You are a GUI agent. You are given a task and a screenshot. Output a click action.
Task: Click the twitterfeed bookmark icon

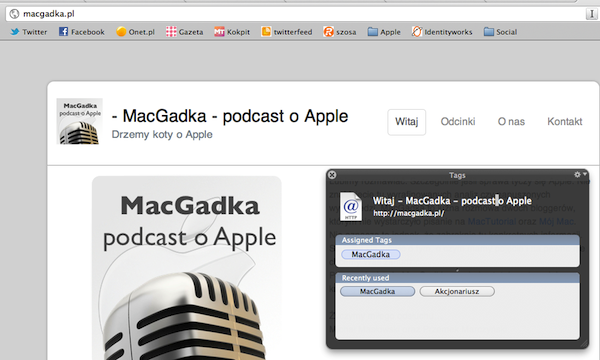coord(266,31)
